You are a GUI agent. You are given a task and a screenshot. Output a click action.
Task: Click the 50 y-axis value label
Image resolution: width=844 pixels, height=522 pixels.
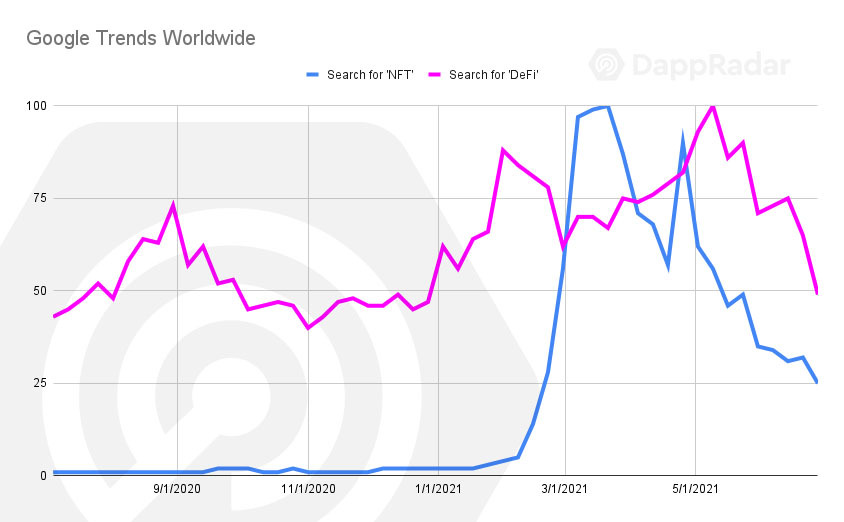pos(40,291)
